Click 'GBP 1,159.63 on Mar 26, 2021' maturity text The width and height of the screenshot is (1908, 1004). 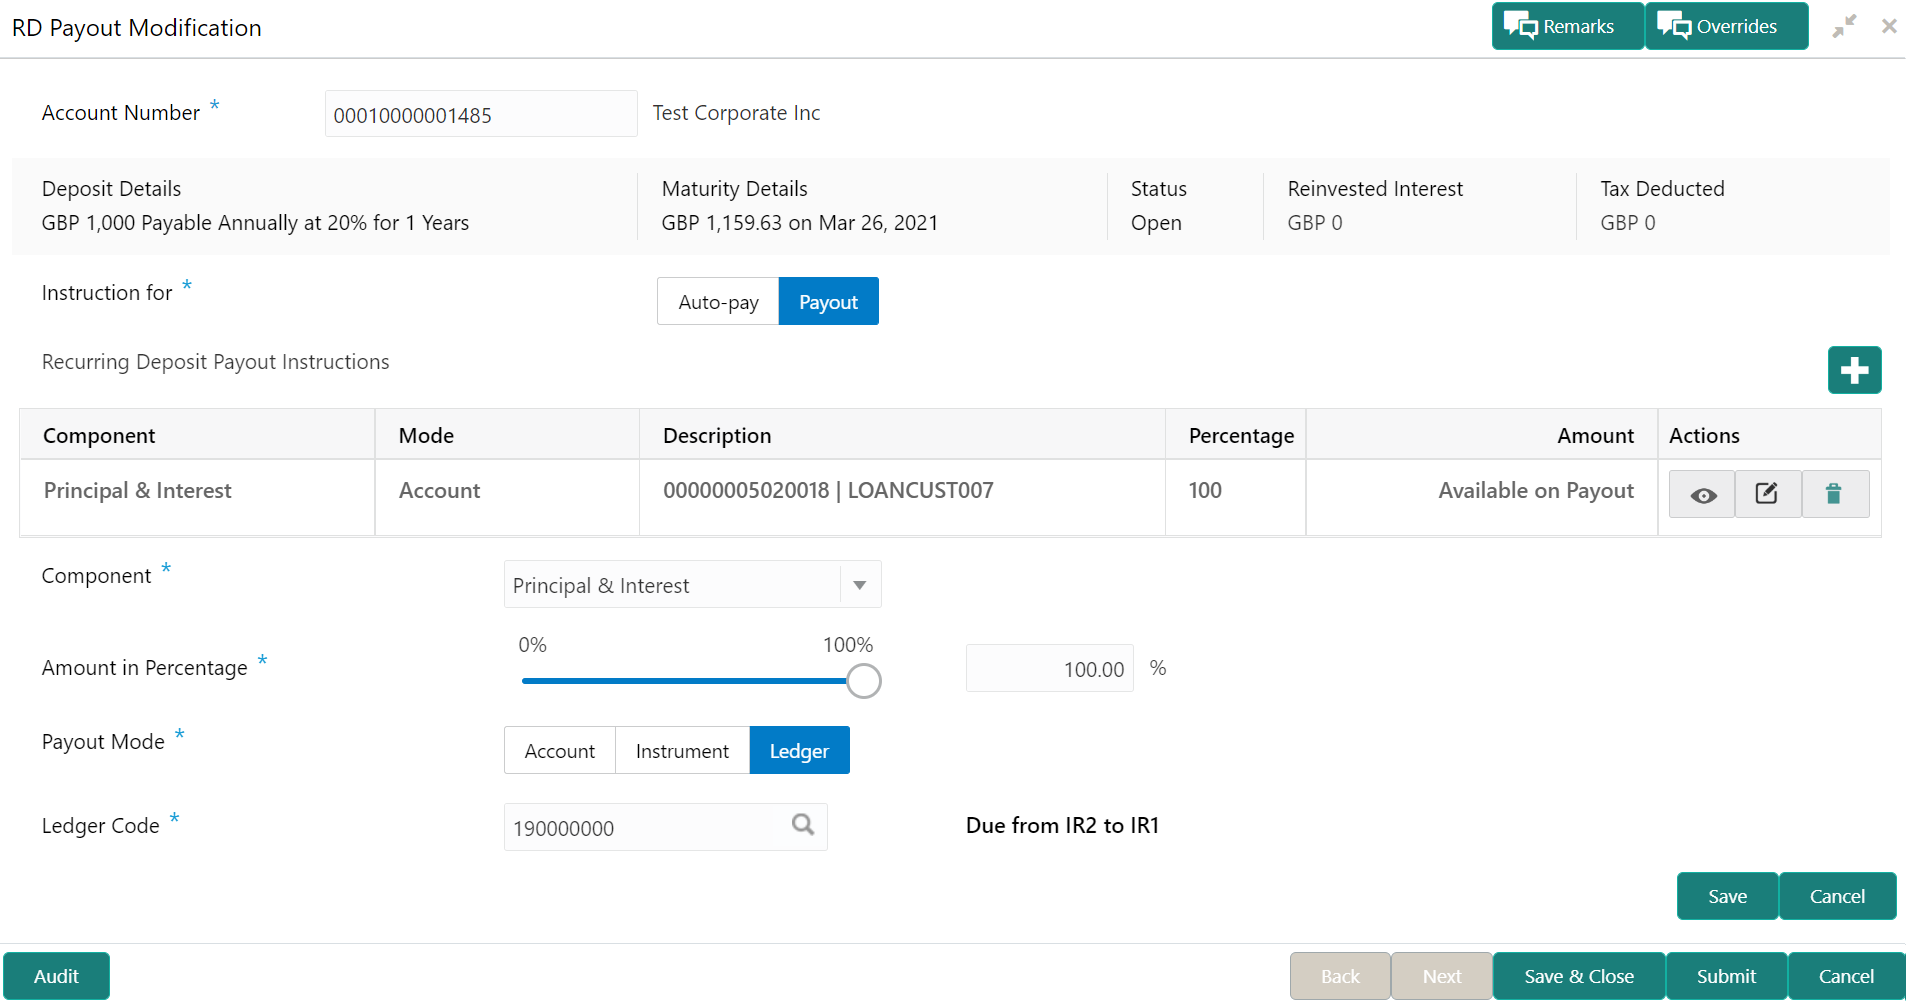[800, 223]
